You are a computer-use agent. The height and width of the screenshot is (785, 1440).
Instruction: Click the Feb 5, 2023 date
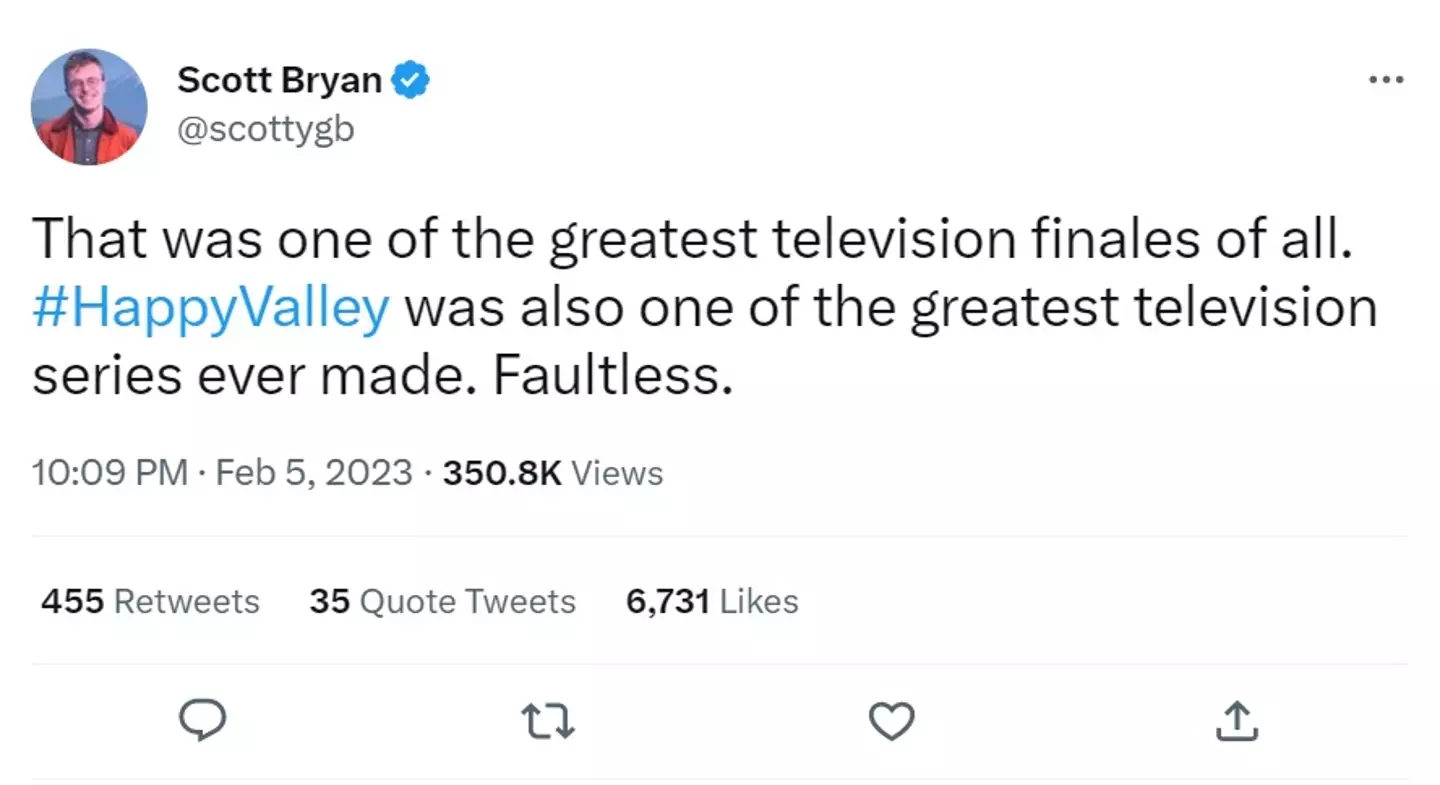(x=314, y=472)
